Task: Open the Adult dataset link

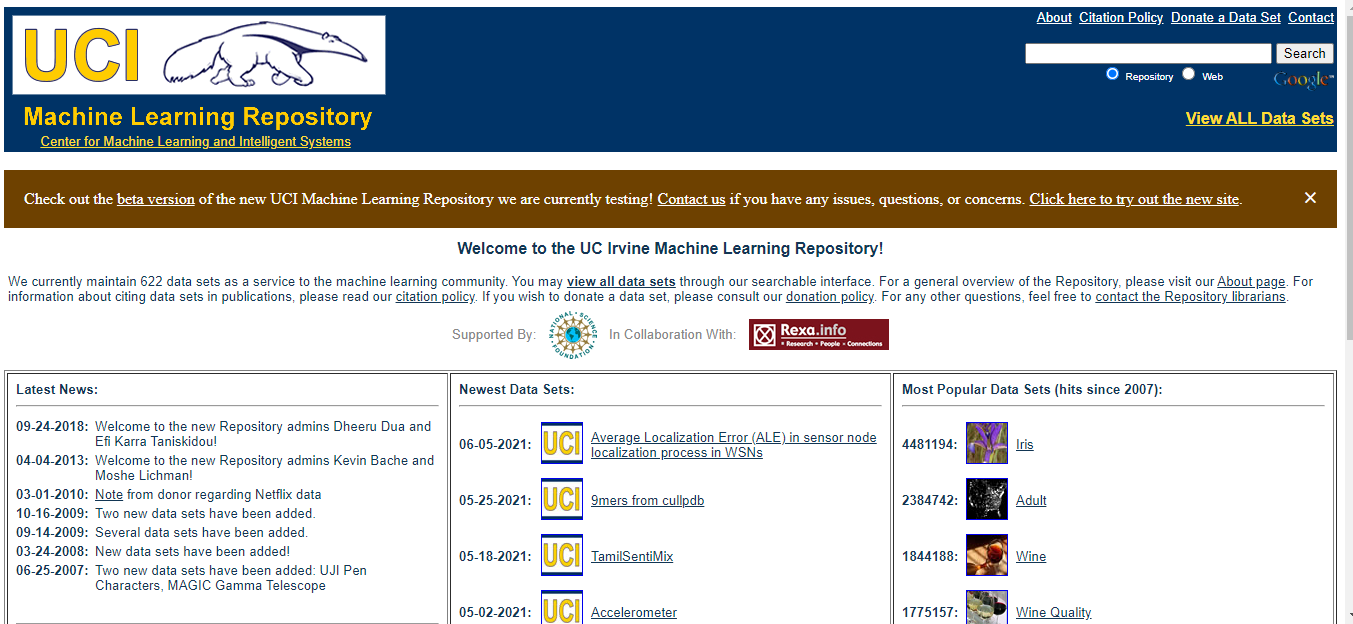Action: point(1031,500)
